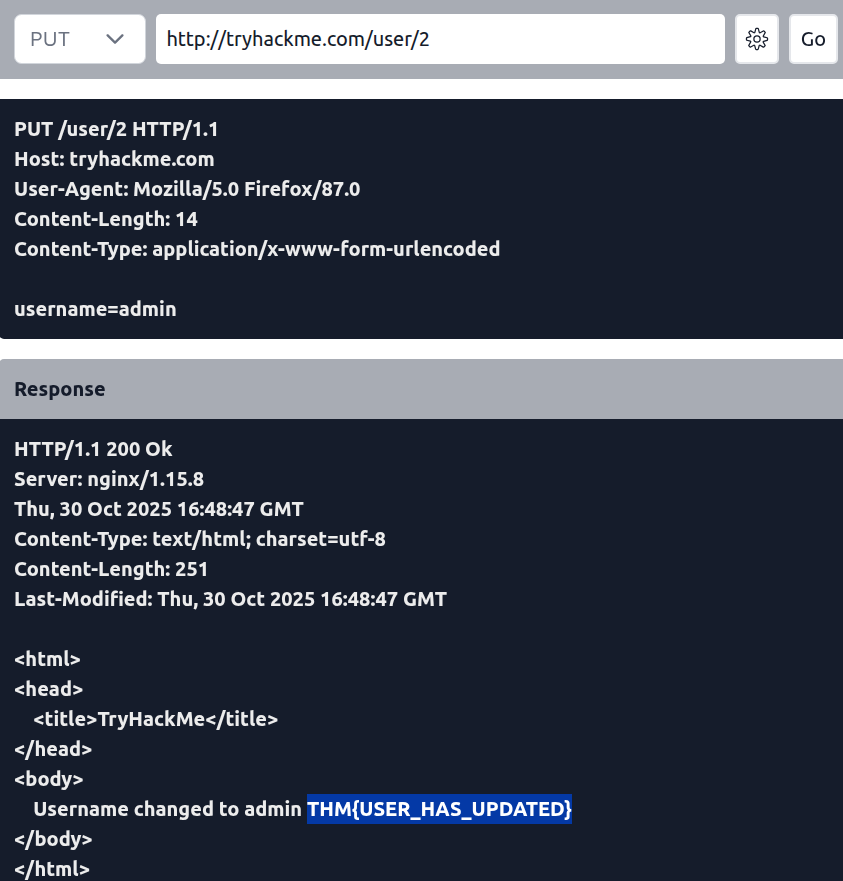Open request settings via gear icon
The width and height of the screenshot is (843, 881).
[757, 39]
